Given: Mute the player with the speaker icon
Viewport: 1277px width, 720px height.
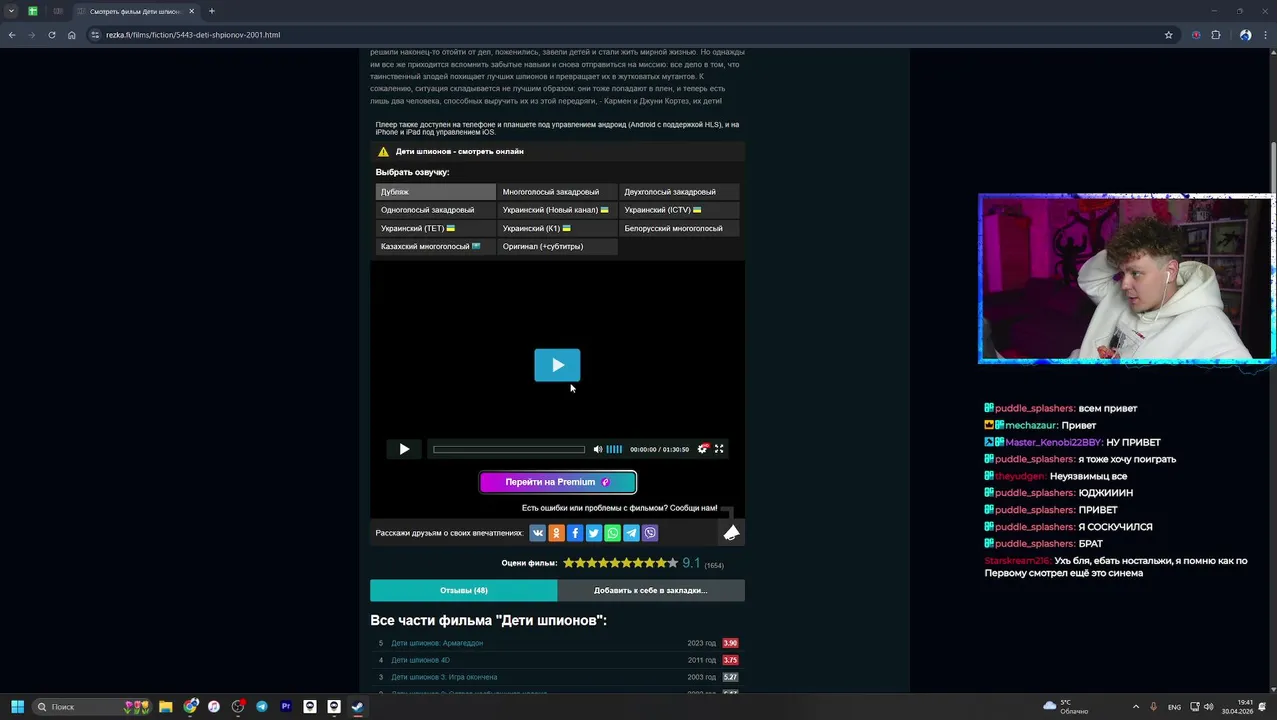Looking at the screenshot, I should click(x=597, y=449).
